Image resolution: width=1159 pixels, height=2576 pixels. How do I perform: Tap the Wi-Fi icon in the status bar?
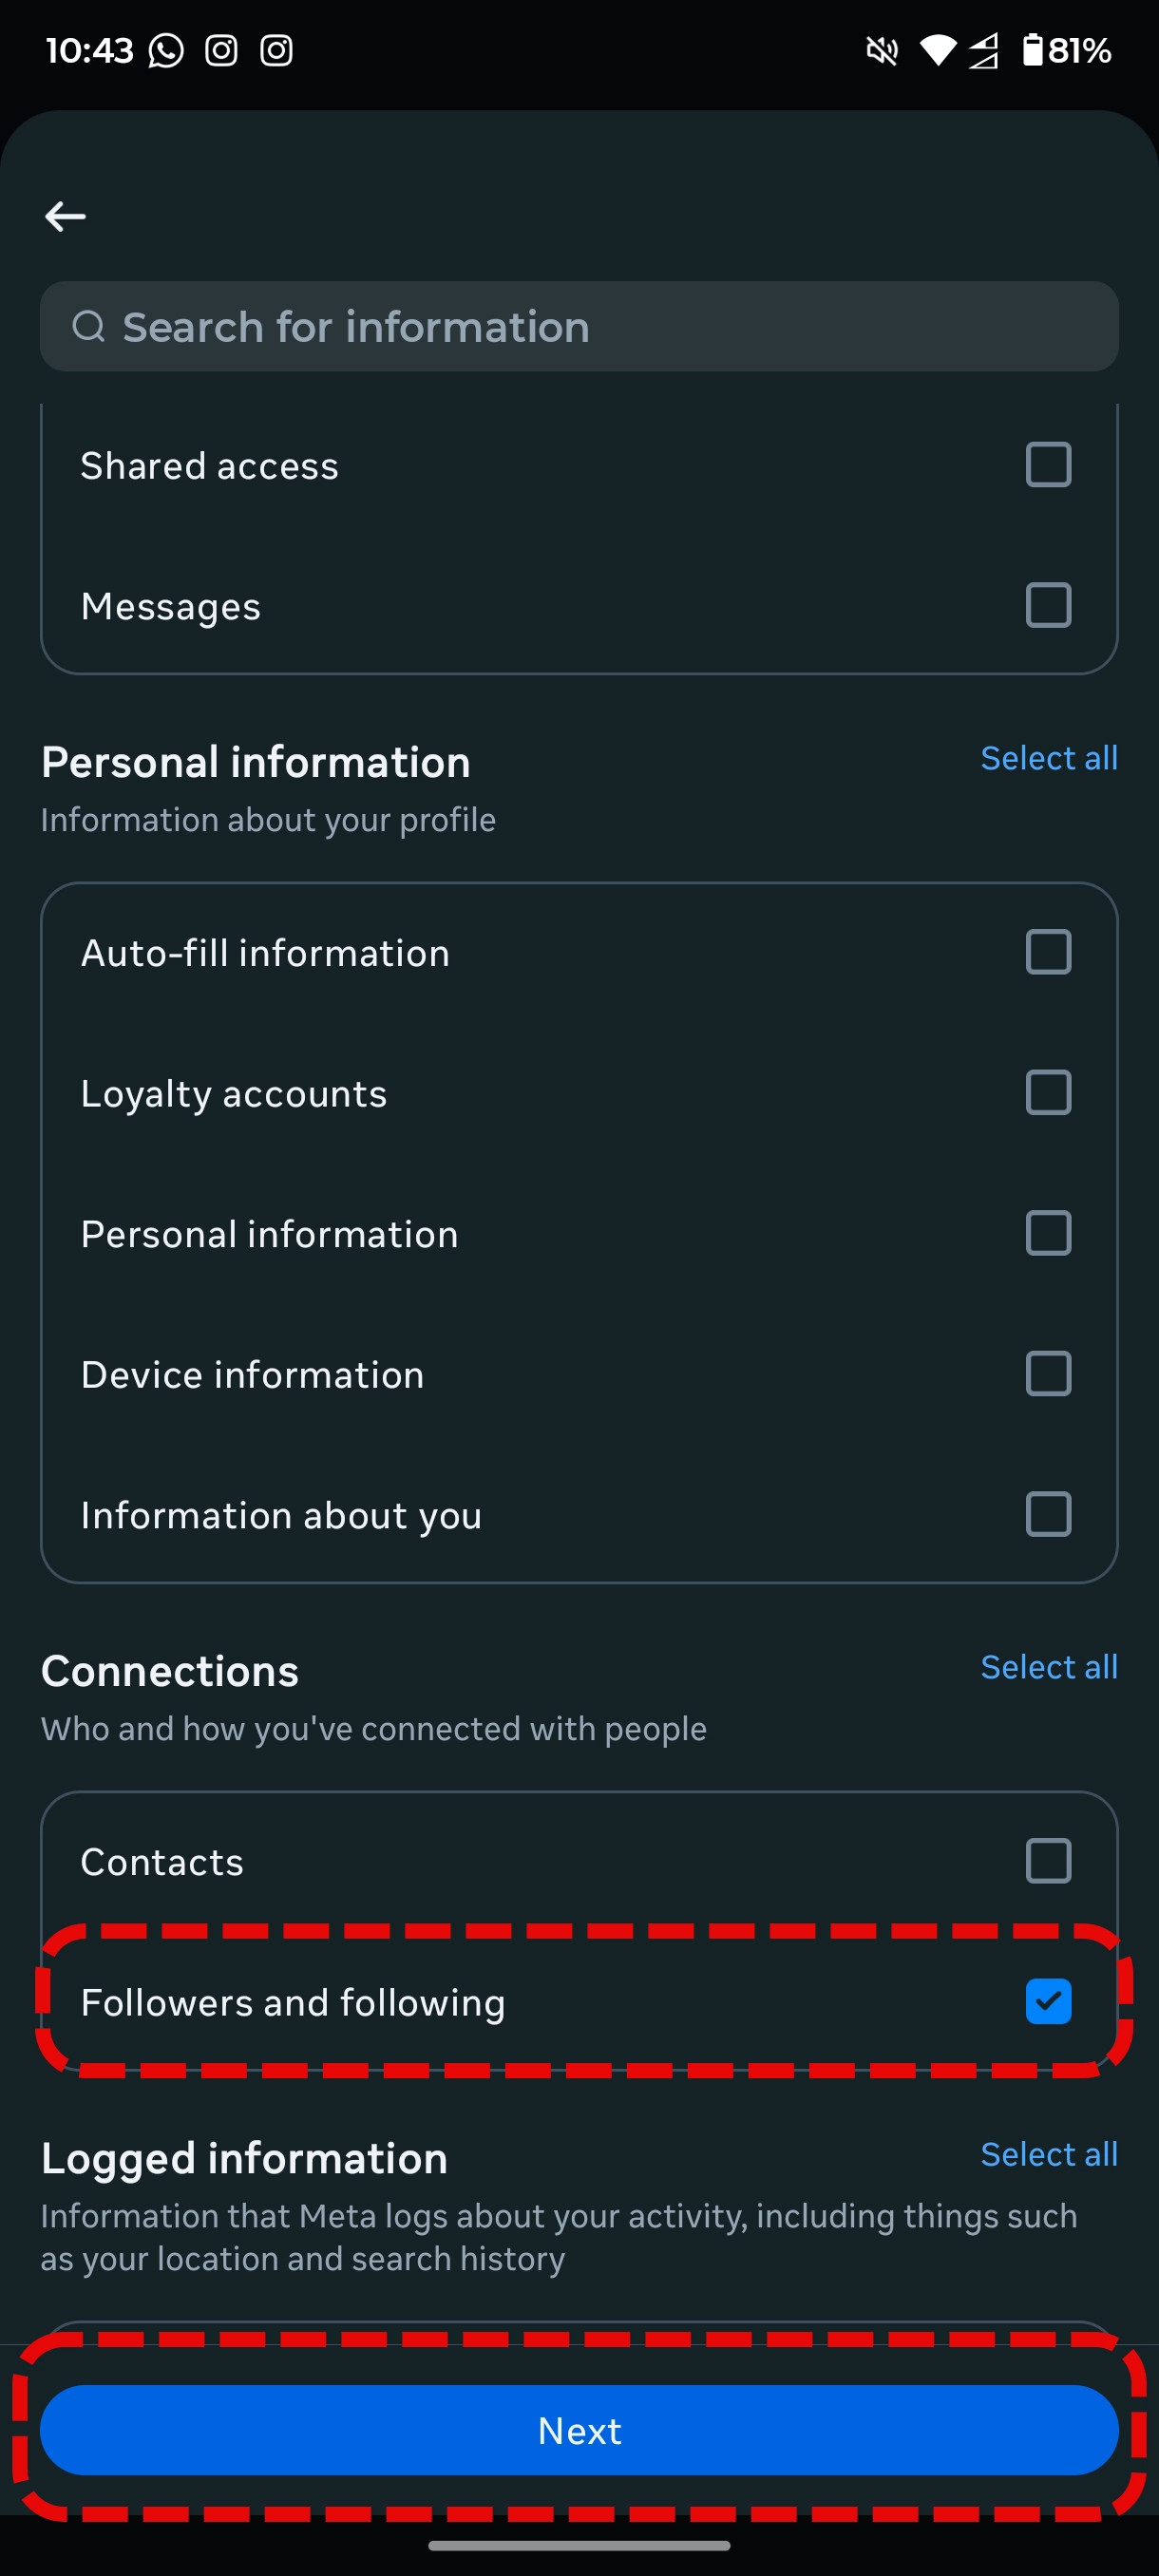click(x=936, y=52)
